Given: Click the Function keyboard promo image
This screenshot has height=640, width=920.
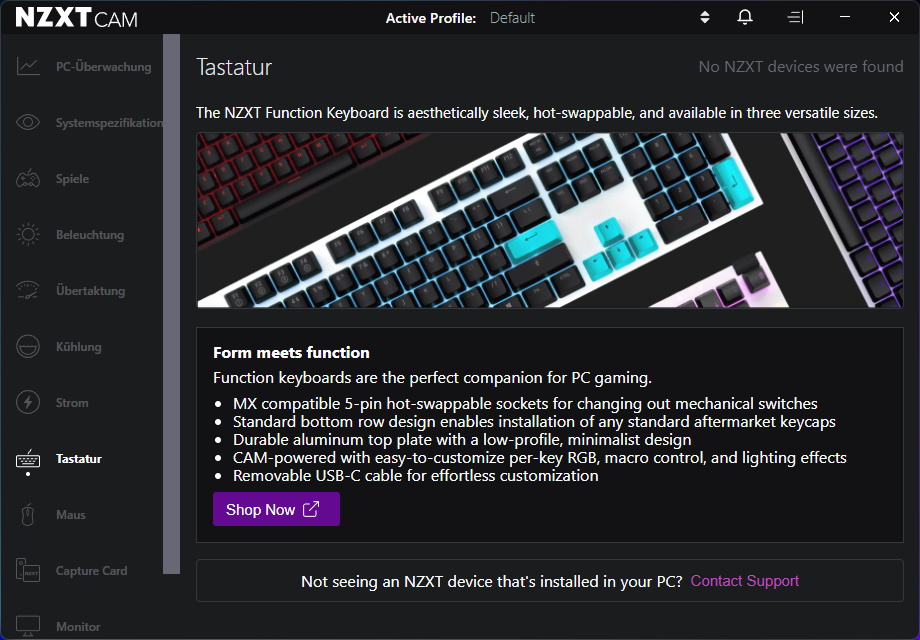Looking at the screenshot, I should (x=549, y=220).
